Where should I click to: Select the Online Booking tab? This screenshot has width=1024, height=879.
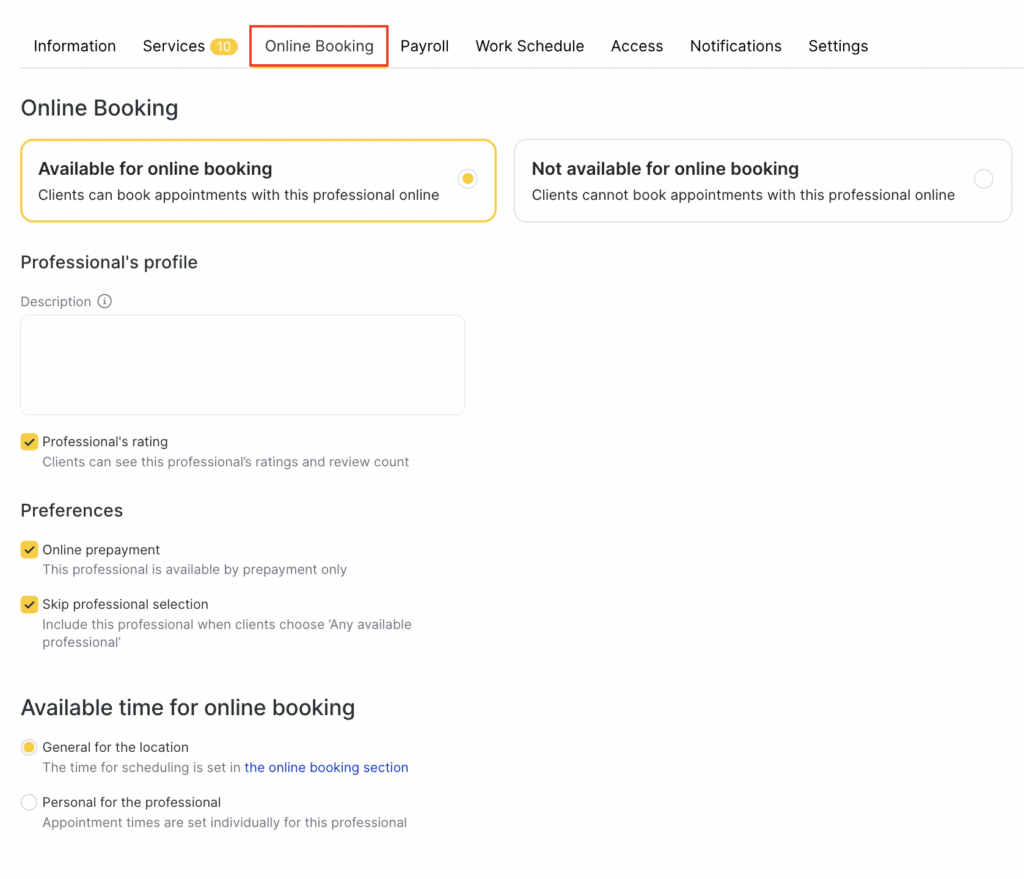319,46
